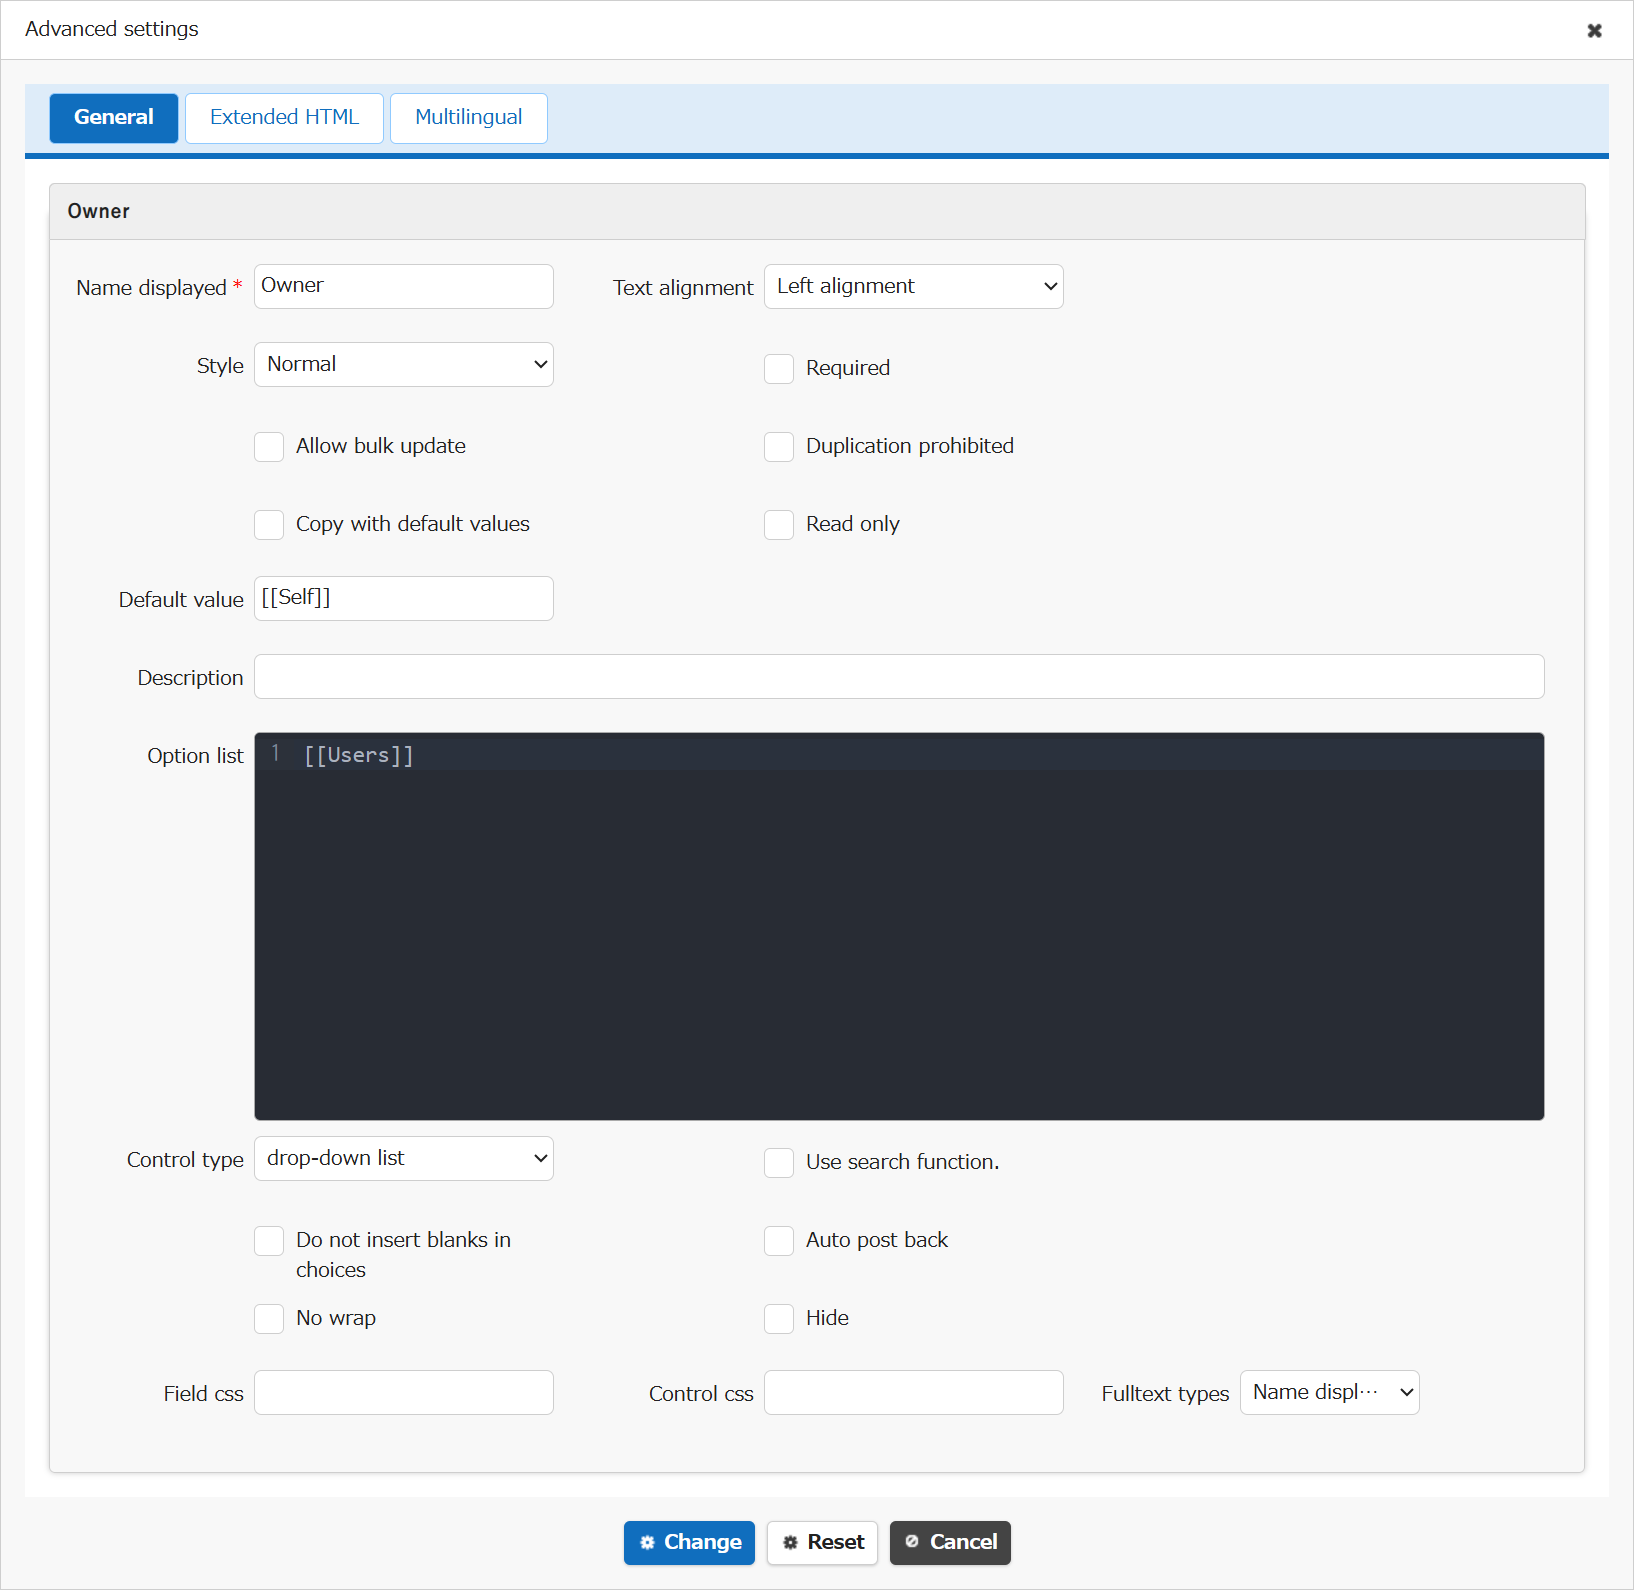This screenshot has width=1634, height=1590.
Task: Click the [[Users]] text in option list
Action: [x=359, y=755]
